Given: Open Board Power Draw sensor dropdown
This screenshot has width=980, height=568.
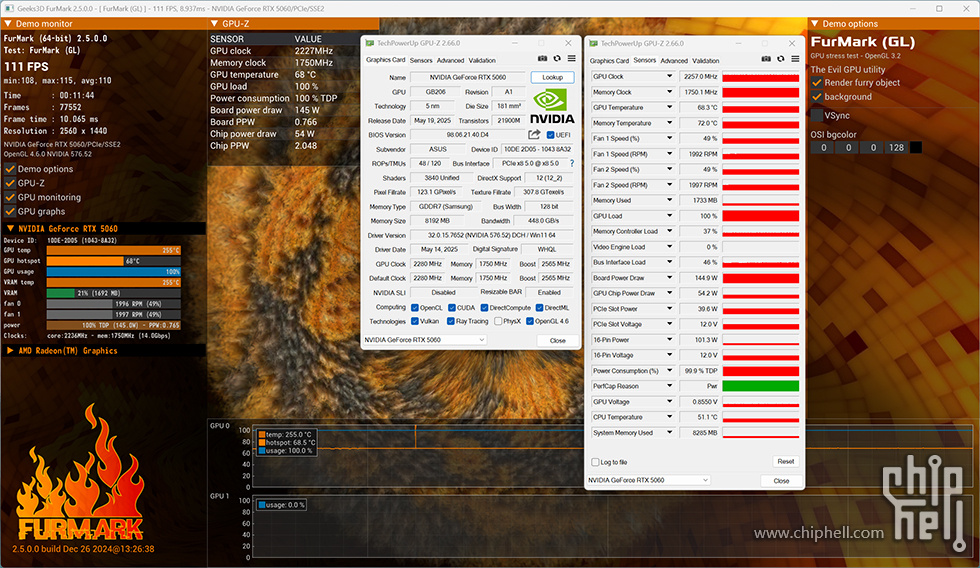Looking at the screenshot, I should (x=669, y=277).
